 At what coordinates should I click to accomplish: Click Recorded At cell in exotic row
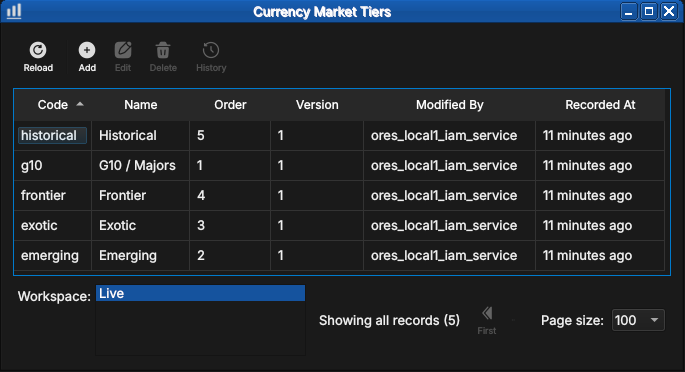point(600,225)
